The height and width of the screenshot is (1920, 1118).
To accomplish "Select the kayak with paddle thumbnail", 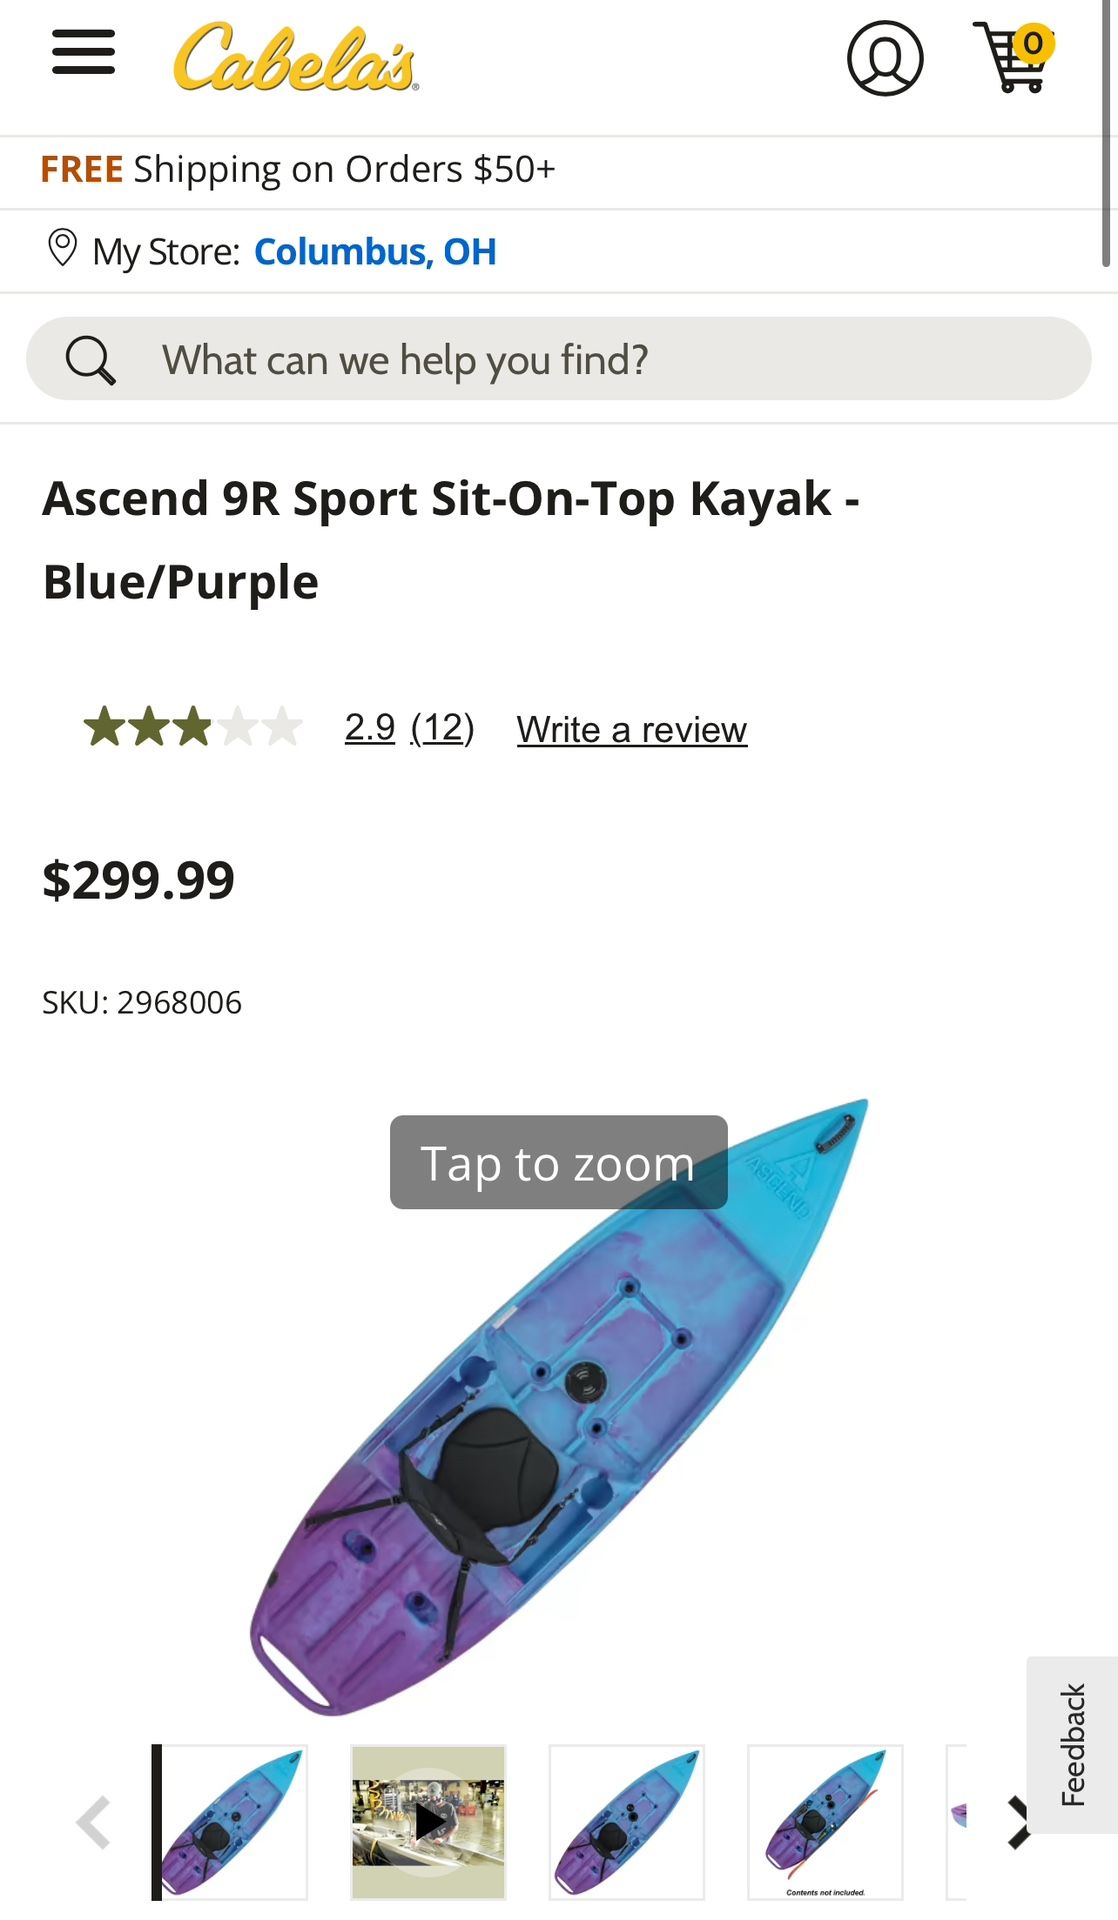I will (x=825, y=1822).
